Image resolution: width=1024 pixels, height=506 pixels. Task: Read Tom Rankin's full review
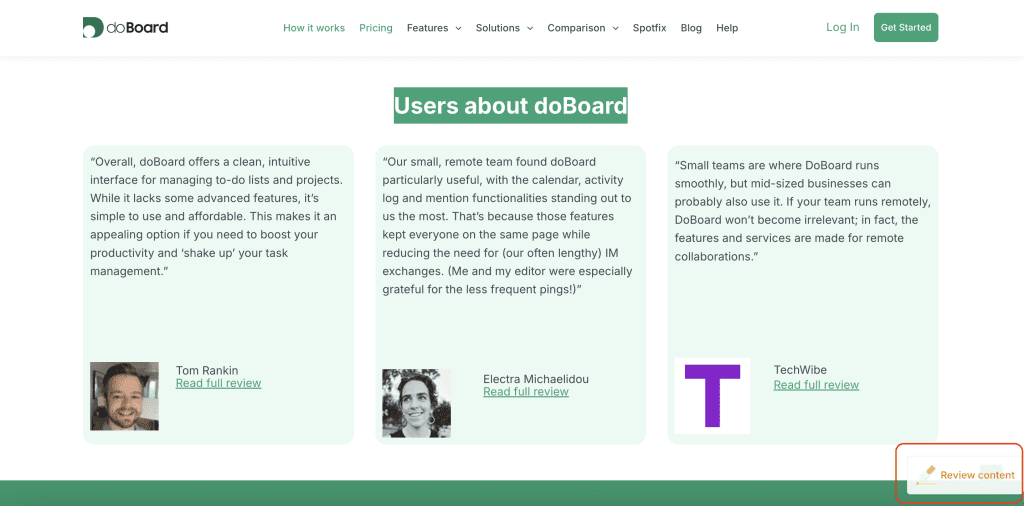[218, 383]
